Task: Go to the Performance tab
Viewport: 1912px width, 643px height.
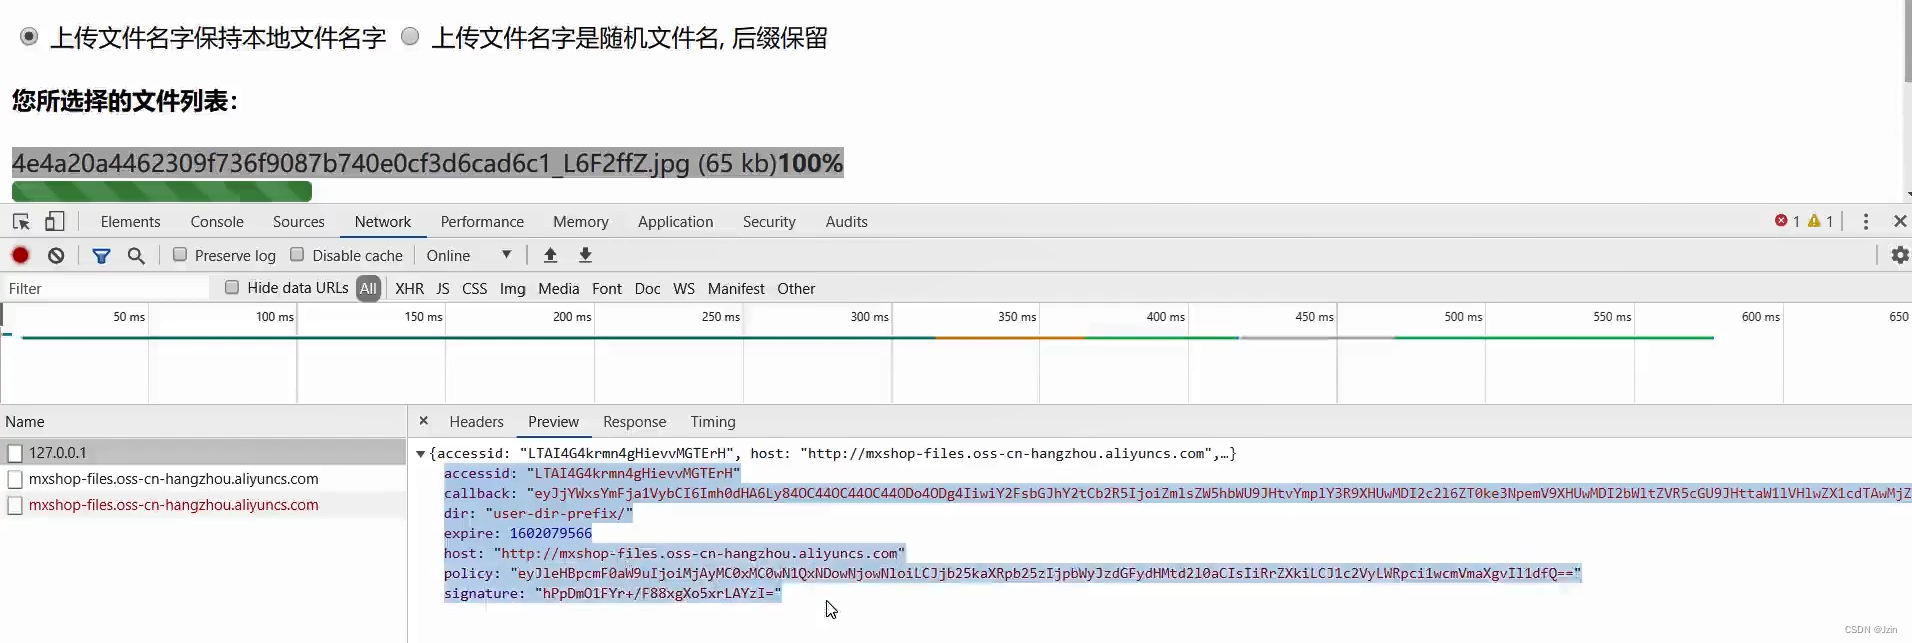Action: point(482,222)
